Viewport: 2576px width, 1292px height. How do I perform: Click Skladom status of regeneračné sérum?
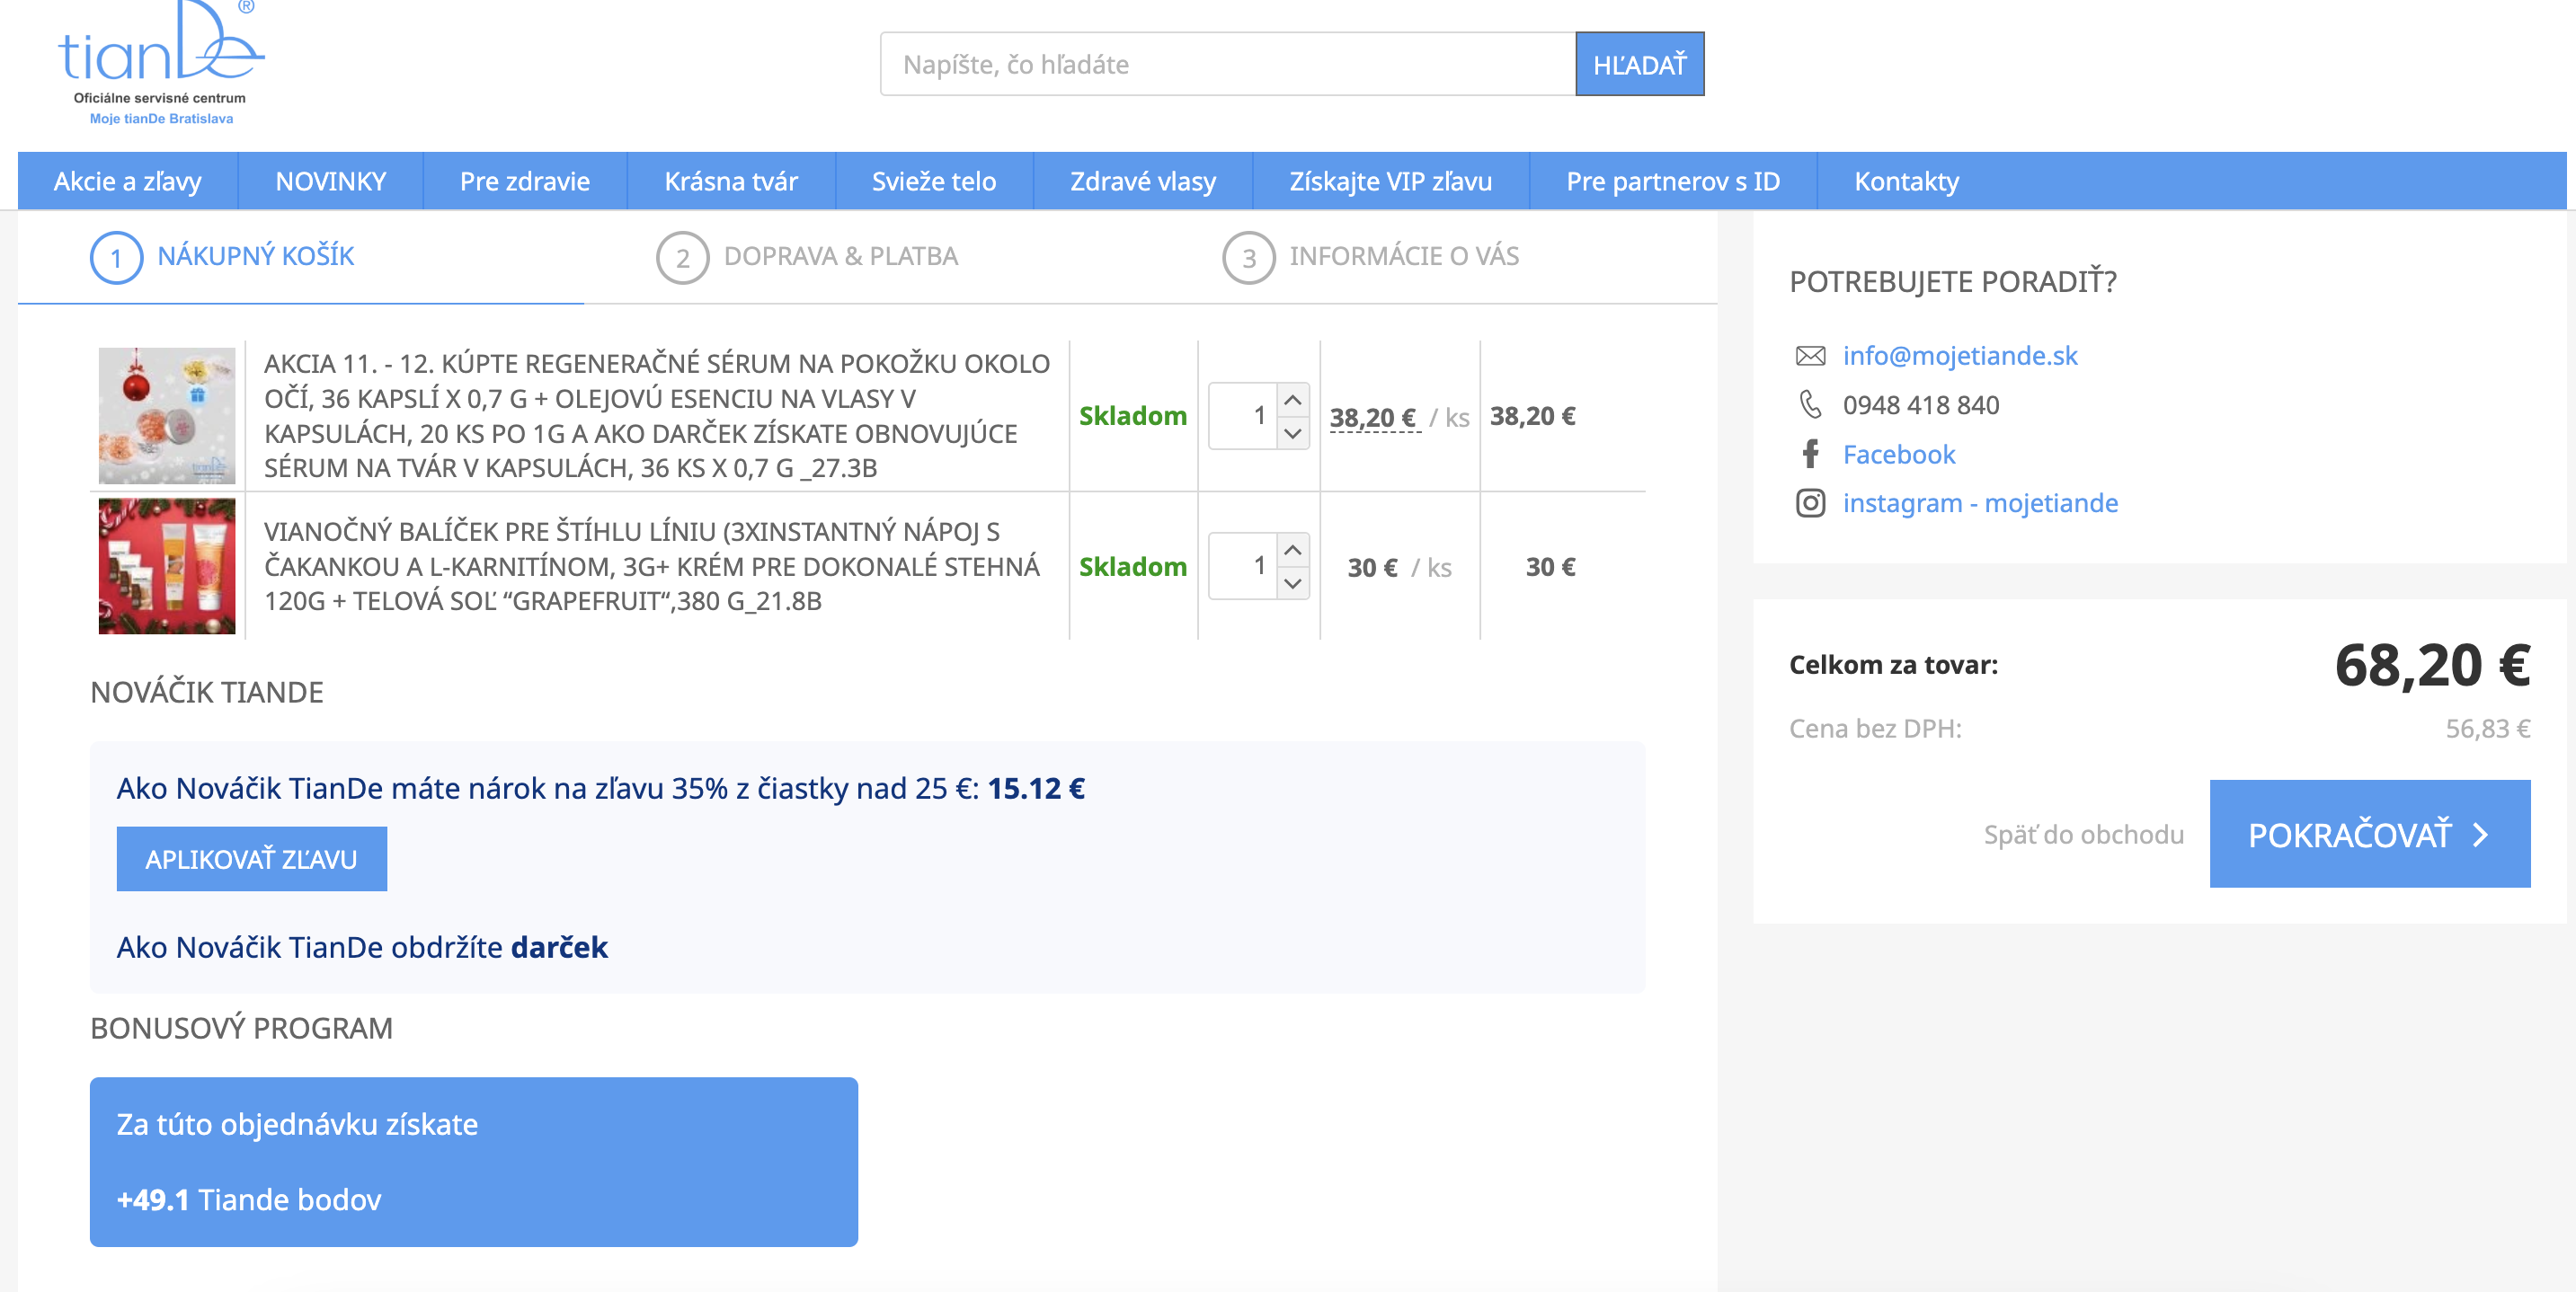coord(1133,416)
